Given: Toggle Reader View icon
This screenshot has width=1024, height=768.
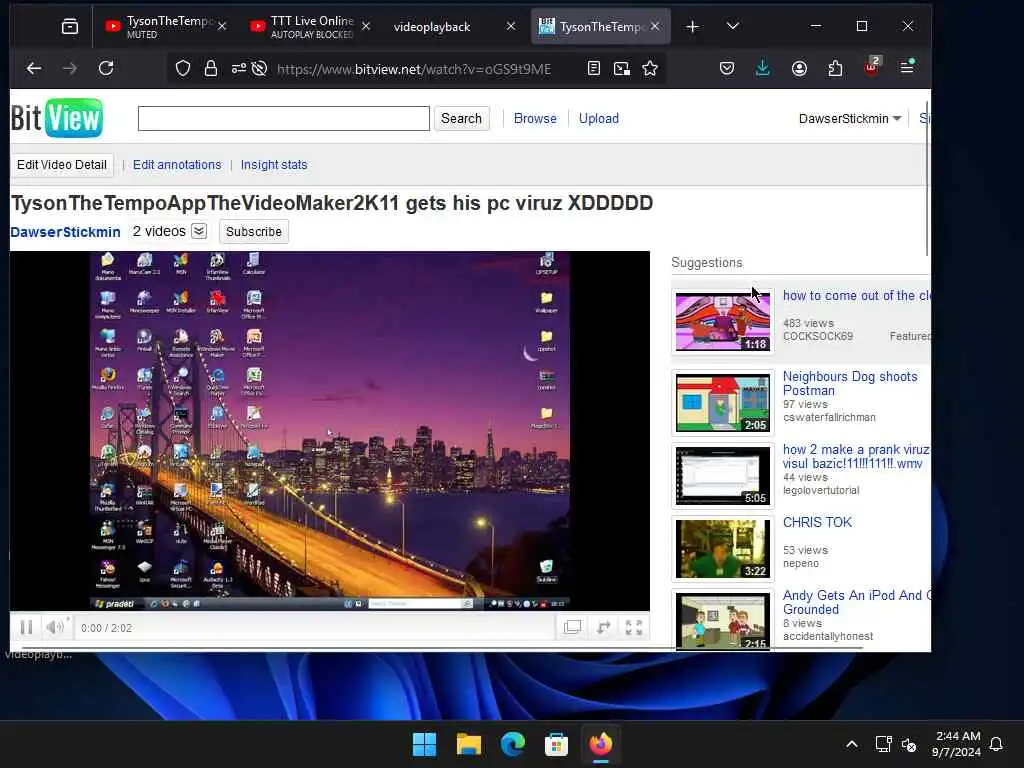Looking at the screenshot, I should (594, 68).
